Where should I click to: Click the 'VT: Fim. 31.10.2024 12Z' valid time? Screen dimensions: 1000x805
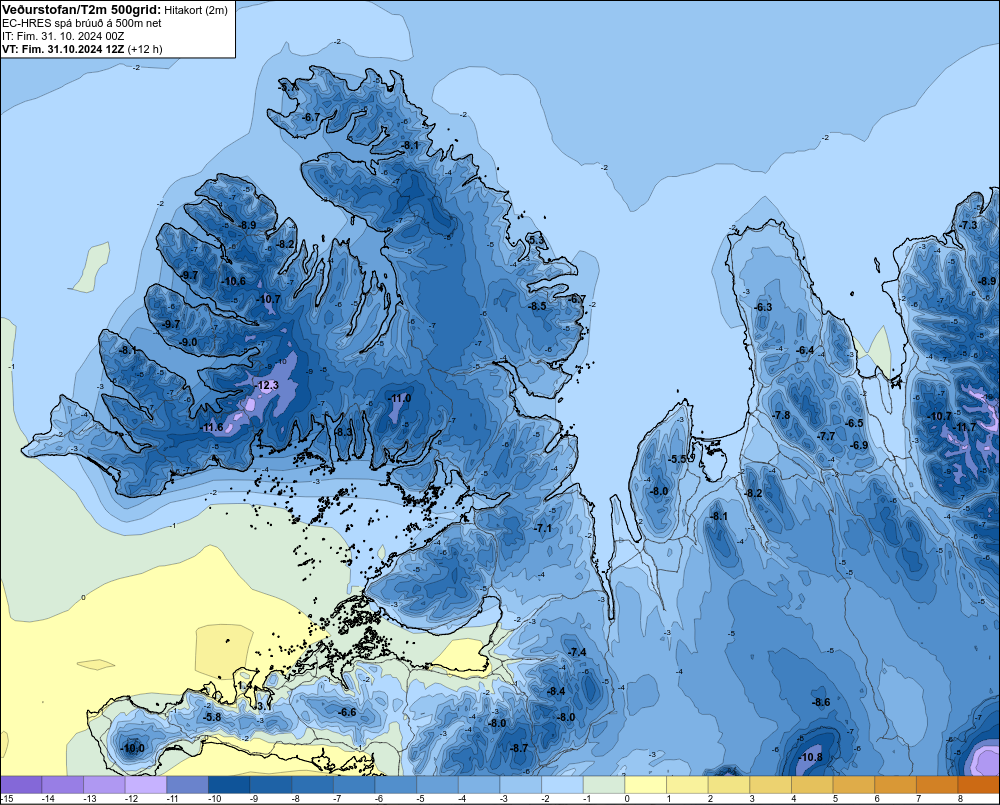[x=64, y=49]
